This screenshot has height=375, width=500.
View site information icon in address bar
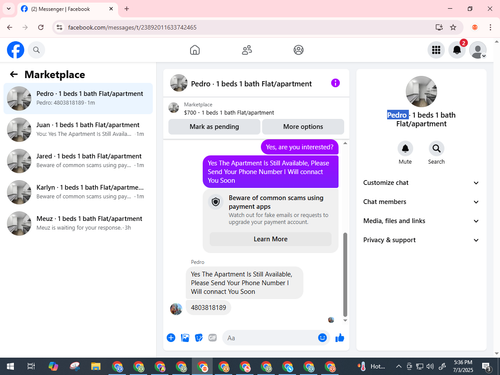pyautogui.click(x=59, y=27)
